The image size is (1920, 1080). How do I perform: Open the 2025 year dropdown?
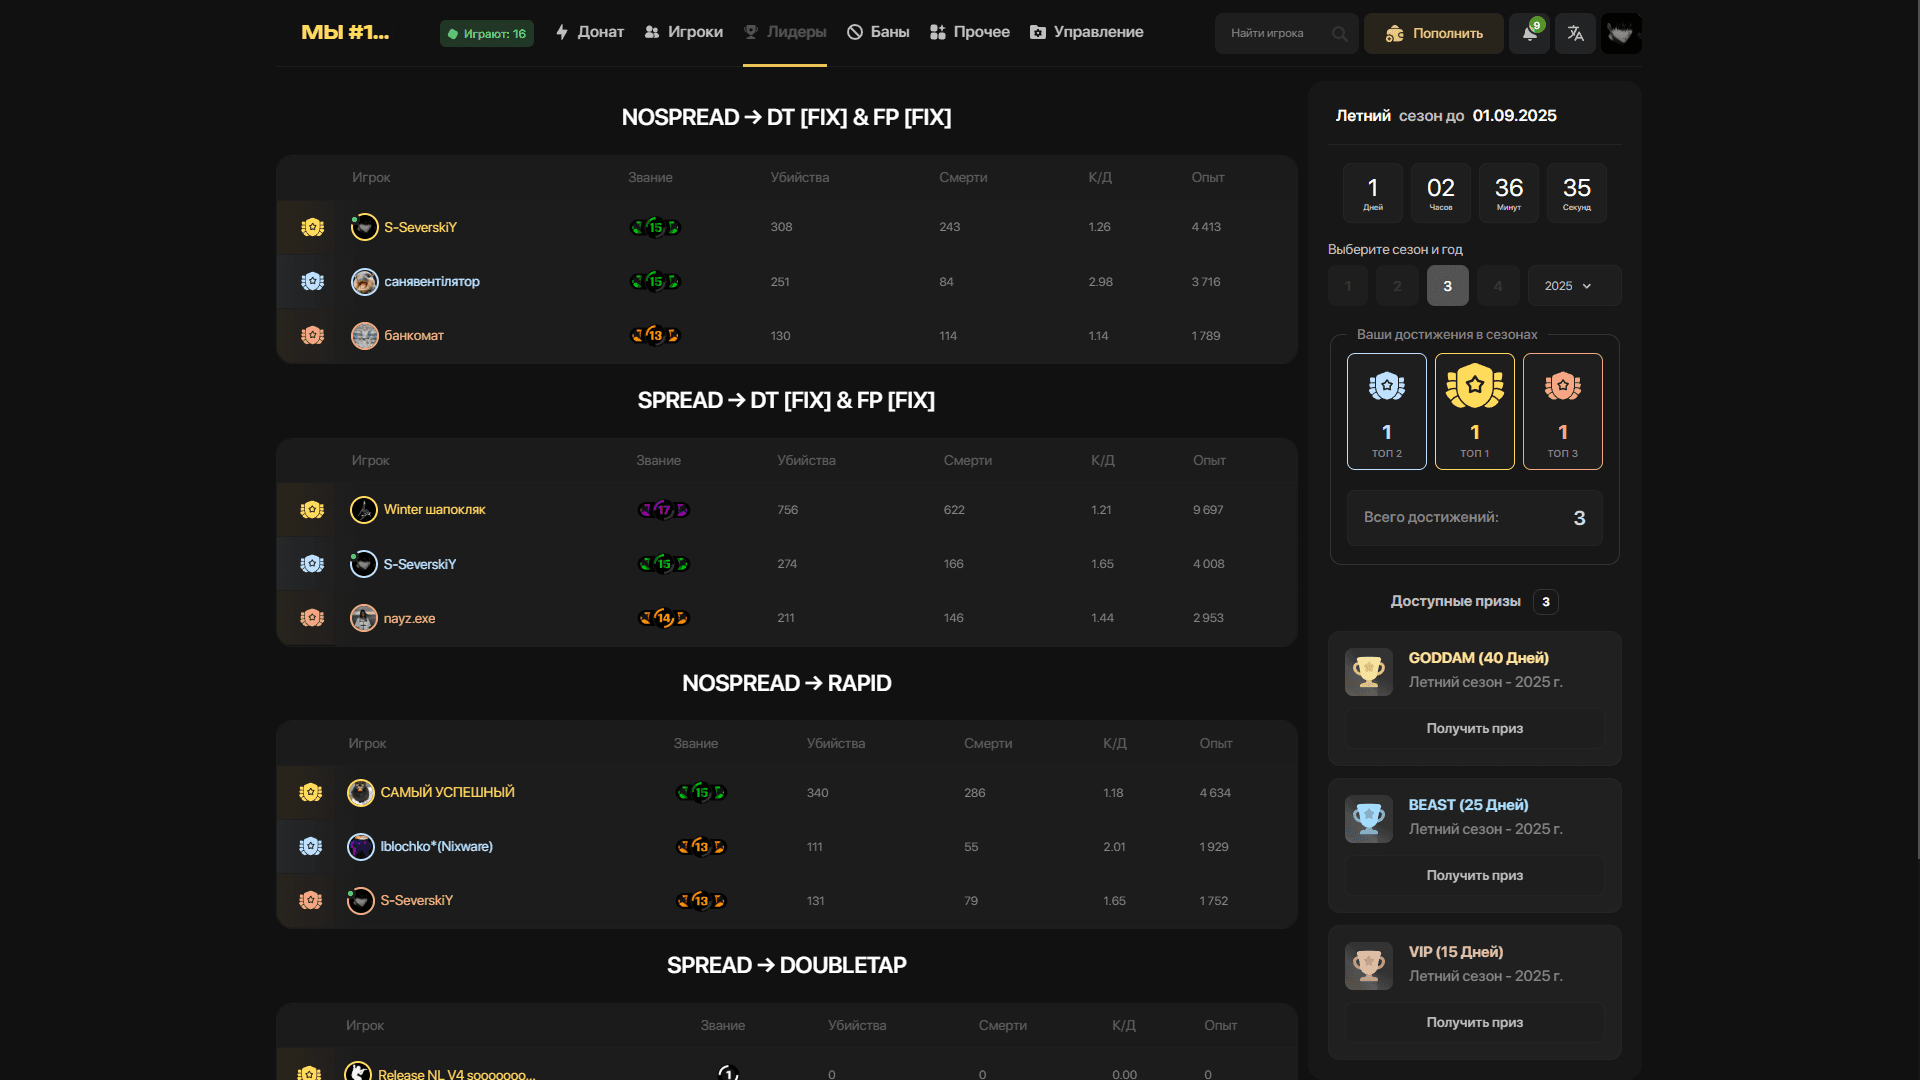click(x=1575, y=286)
